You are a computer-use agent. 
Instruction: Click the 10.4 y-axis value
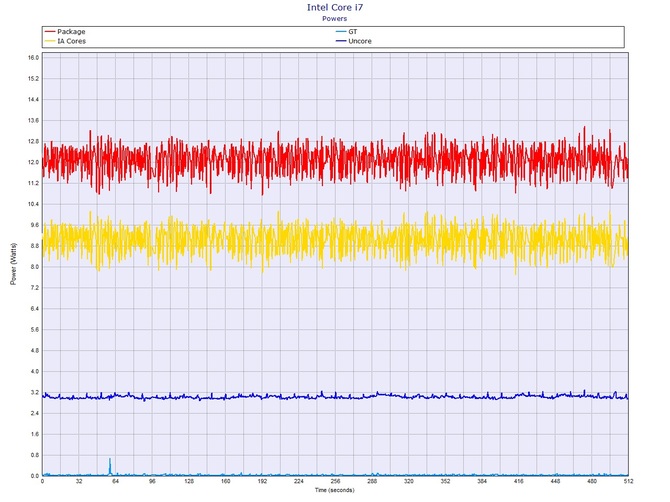coord(33,204)
